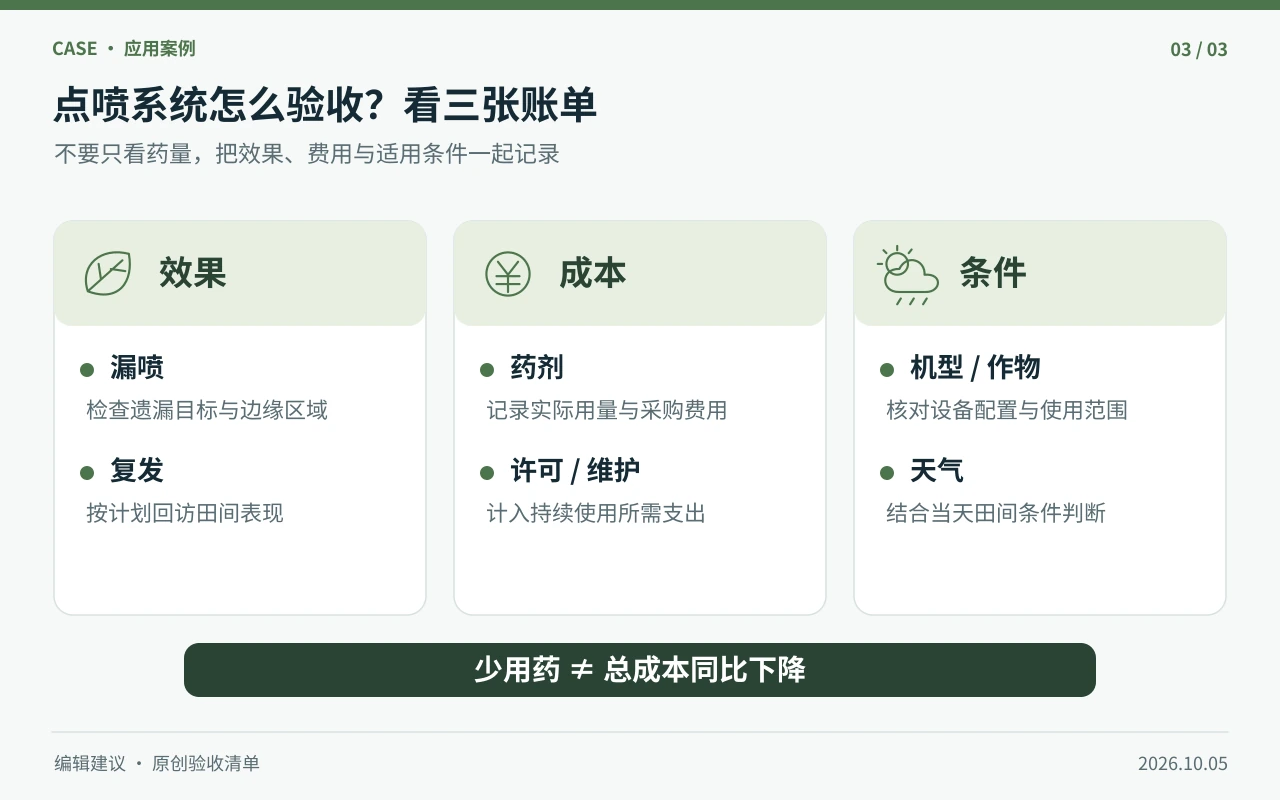Click the 漏喷 bullet title
The width and height of the screenshot is (1280, 800).
(x=137, y=368)
